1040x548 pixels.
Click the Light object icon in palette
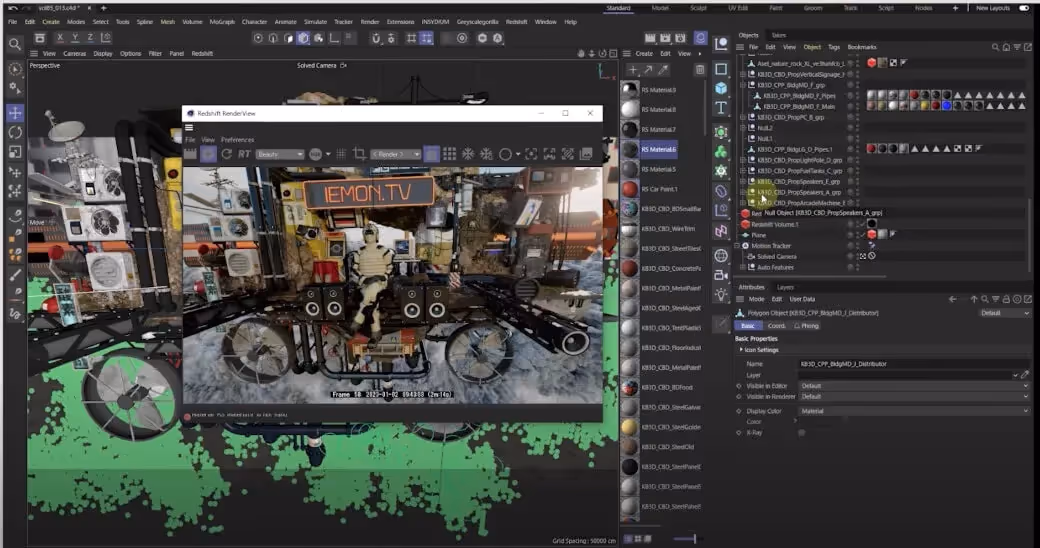[721, 295]
